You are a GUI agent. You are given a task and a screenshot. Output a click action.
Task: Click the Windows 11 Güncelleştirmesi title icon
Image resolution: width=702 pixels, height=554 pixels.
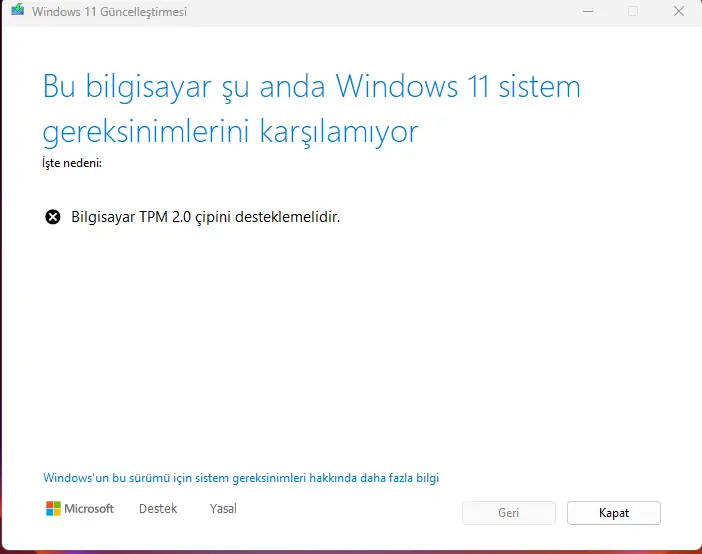click(17, 10)
